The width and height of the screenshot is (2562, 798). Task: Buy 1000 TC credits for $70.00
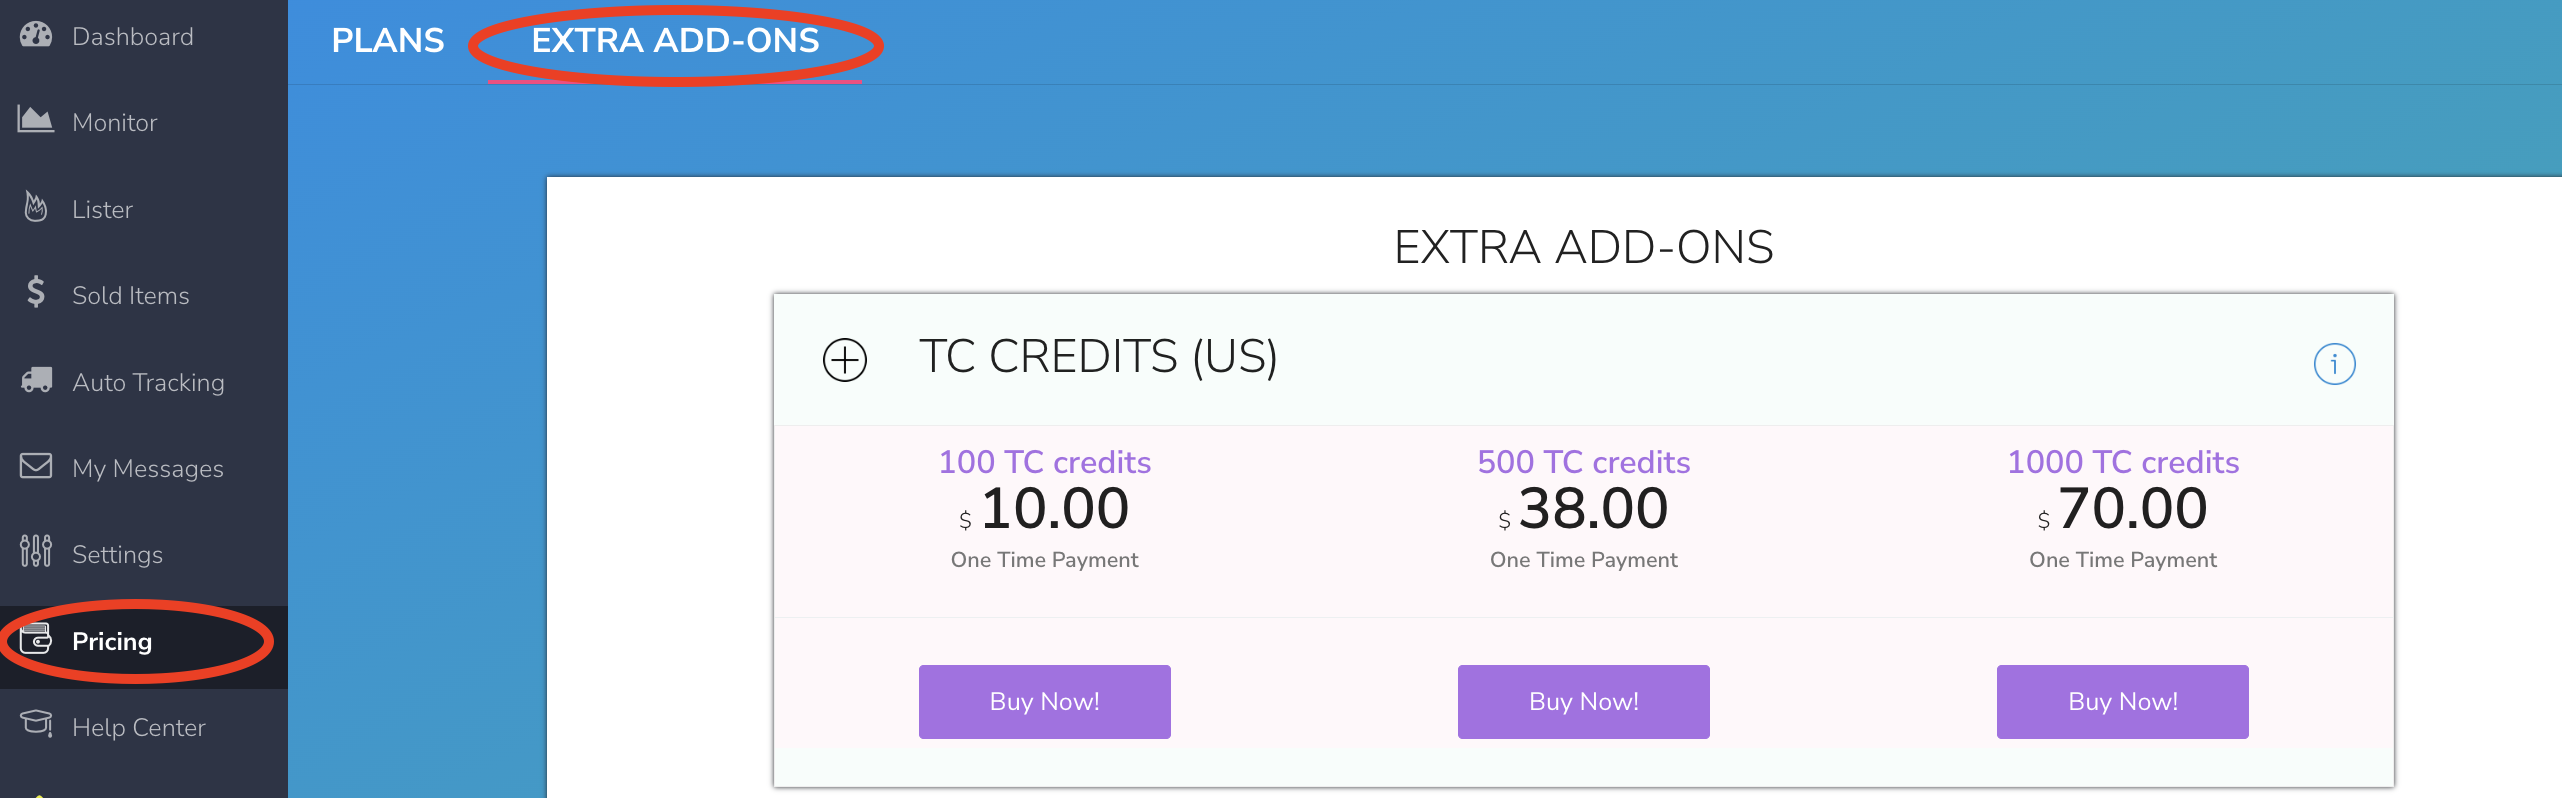point(2122,701)
